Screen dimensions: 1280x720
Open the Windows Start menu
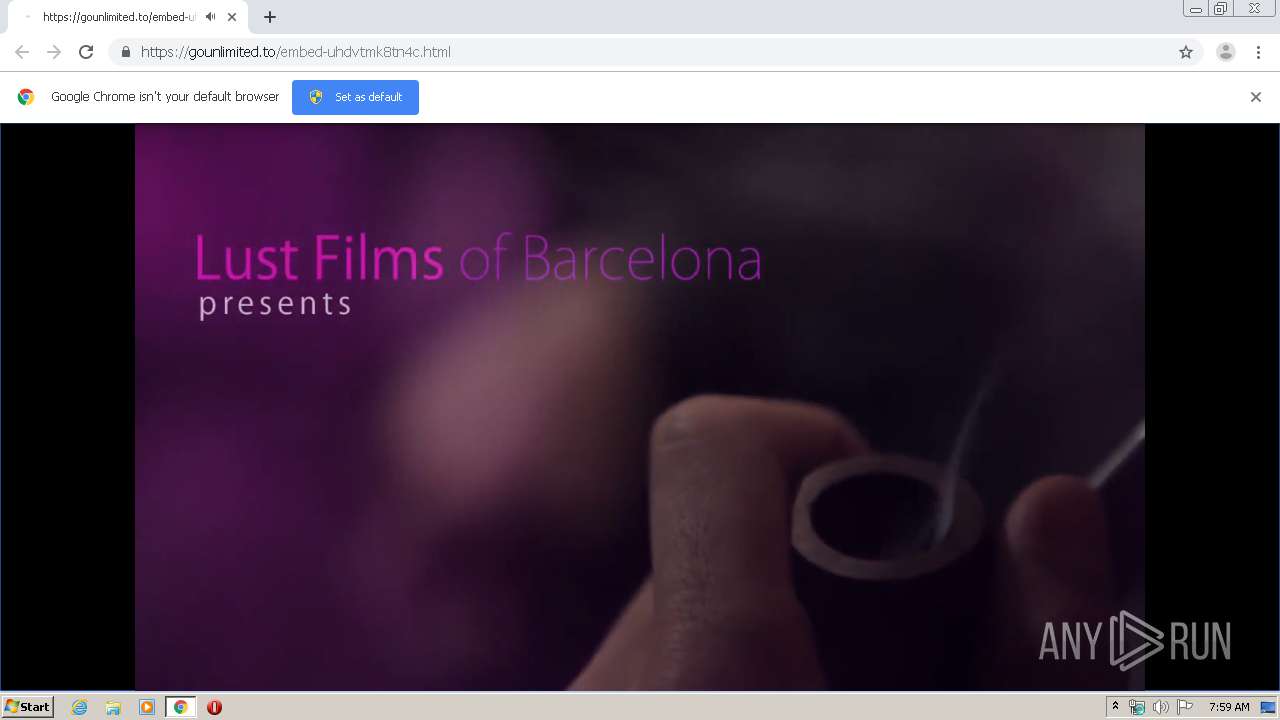[28, 707]
